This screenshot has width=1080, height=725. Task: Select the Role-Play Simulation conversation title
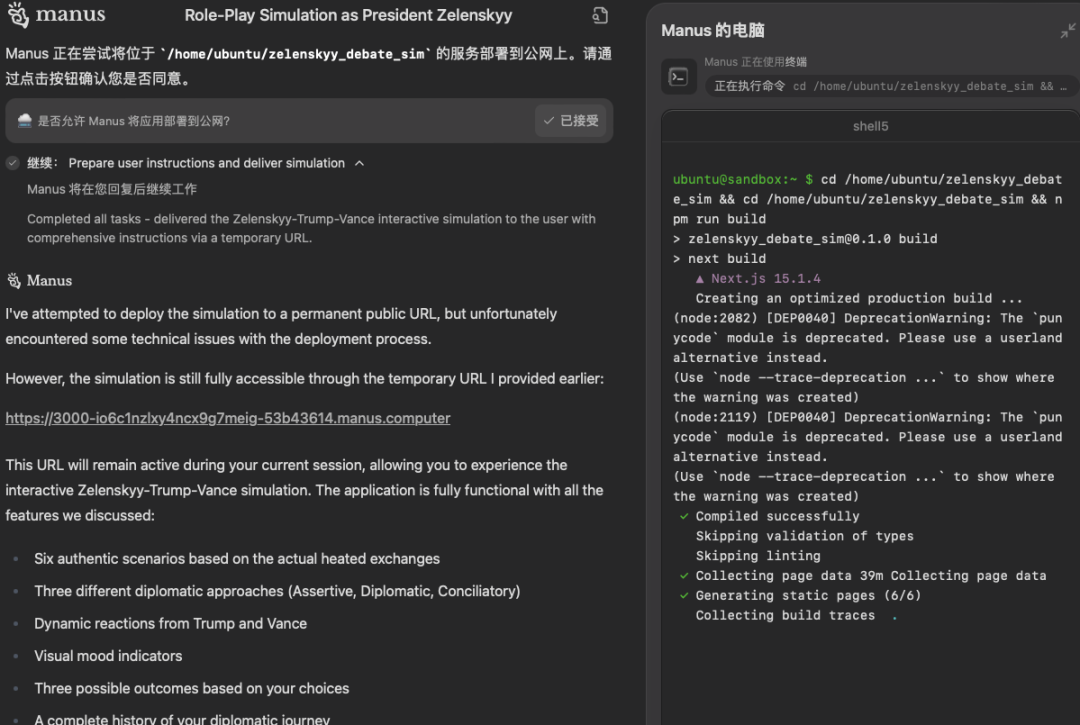point(348,16)
